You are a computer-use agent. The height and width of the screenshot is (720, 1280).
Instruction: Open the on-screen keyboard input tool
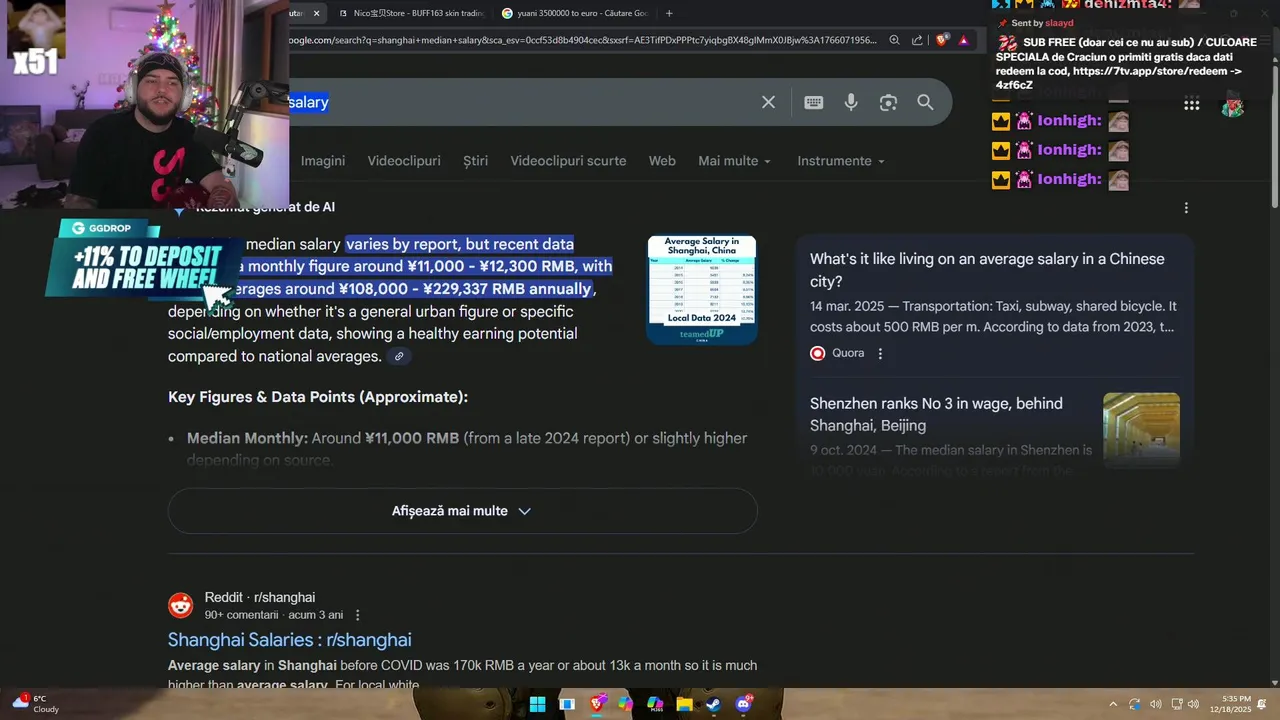point(814,102)
